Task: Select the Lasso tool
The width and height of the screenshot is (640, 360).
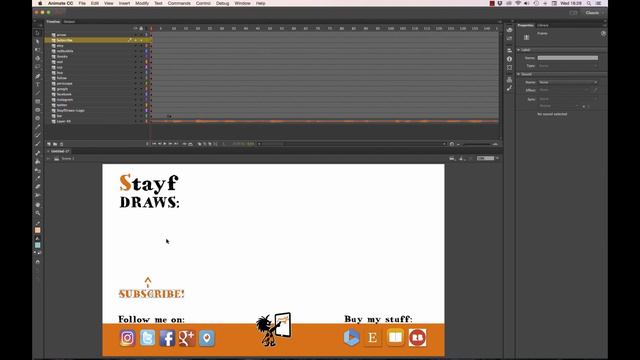Action: [x=38, y=67]
